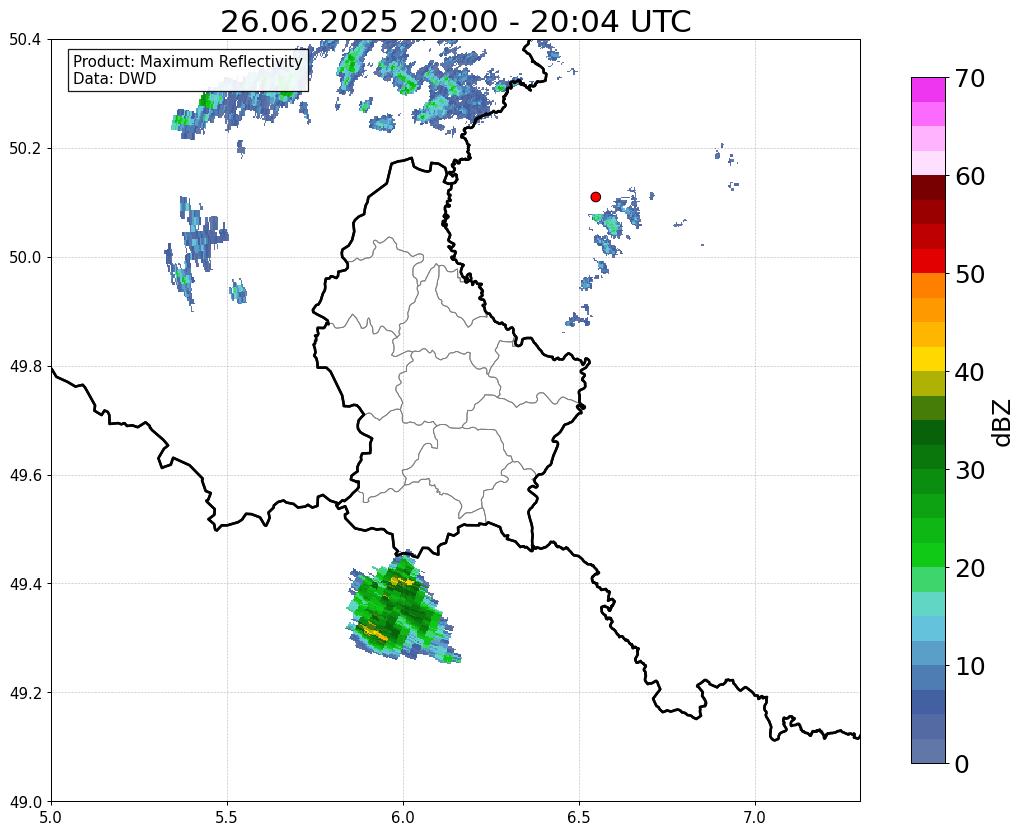Viewport: 1023px width, 834px height.
Task: Click the colorbar tick label "0"
Action: coord(962,764)
